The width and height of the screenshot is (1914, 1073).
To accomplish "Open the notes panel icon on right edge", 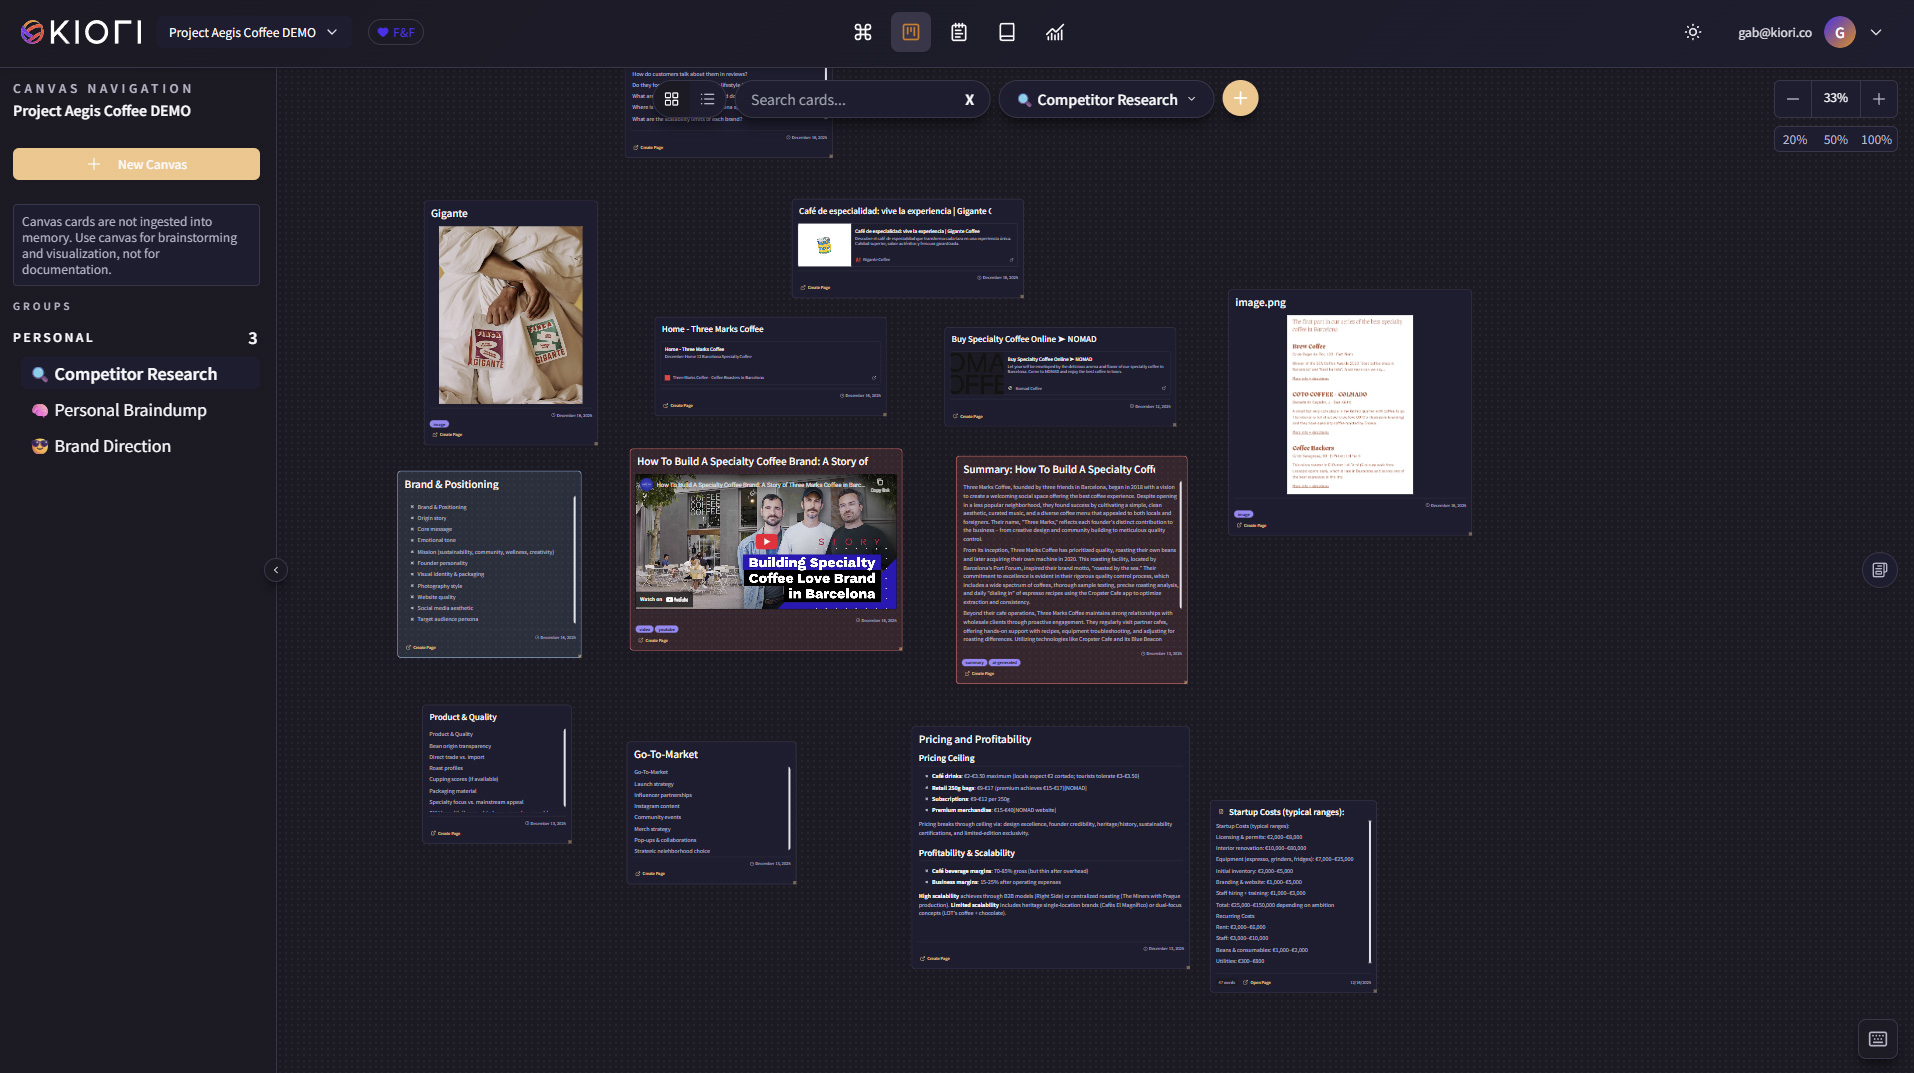I will [x=1879, y=570].
